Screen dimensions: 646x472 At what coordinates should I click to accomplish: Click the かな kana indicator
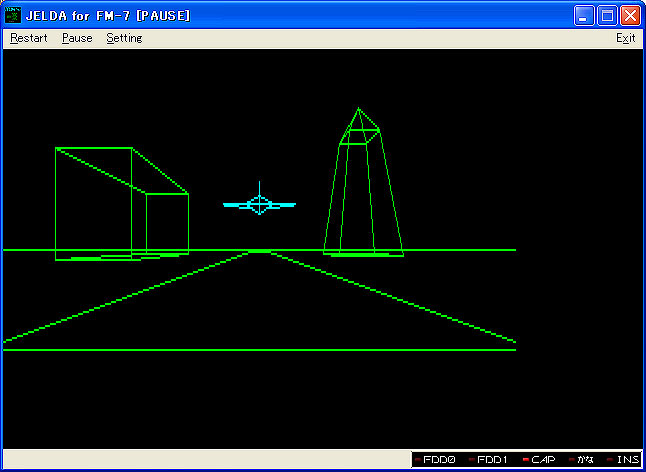581,460
